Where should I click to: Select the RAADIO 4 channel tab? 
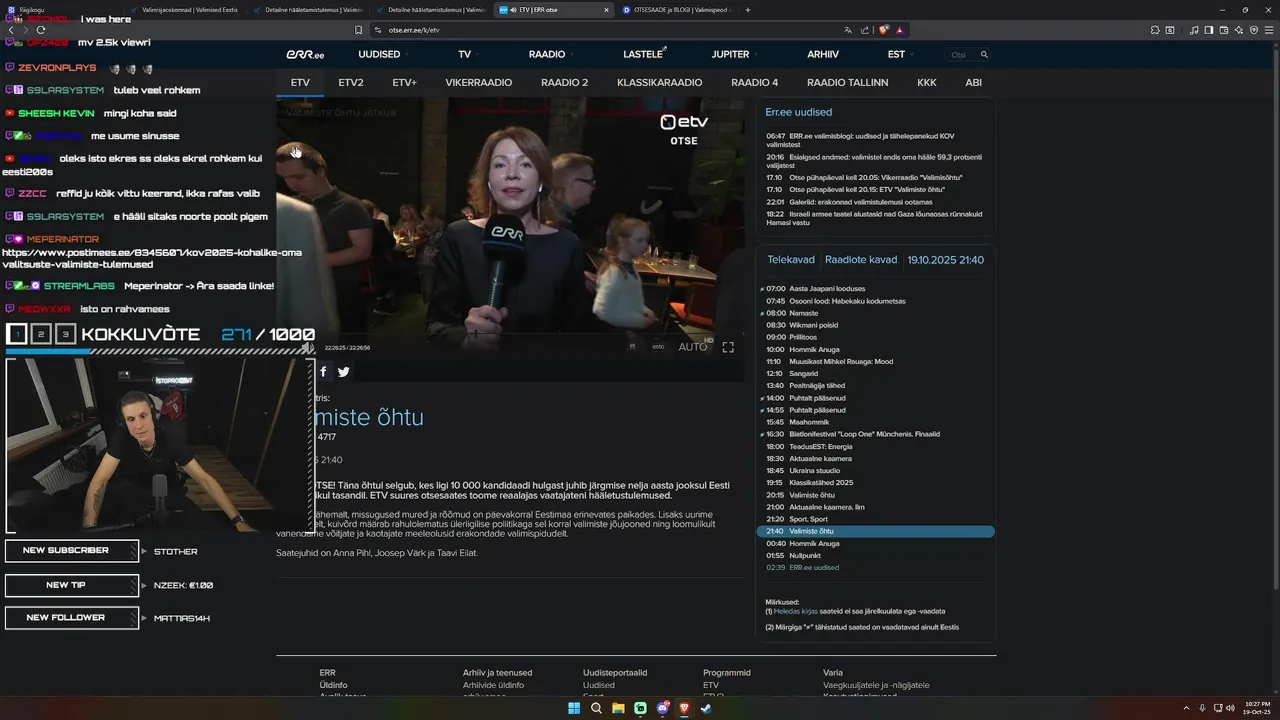click(754, 82)
